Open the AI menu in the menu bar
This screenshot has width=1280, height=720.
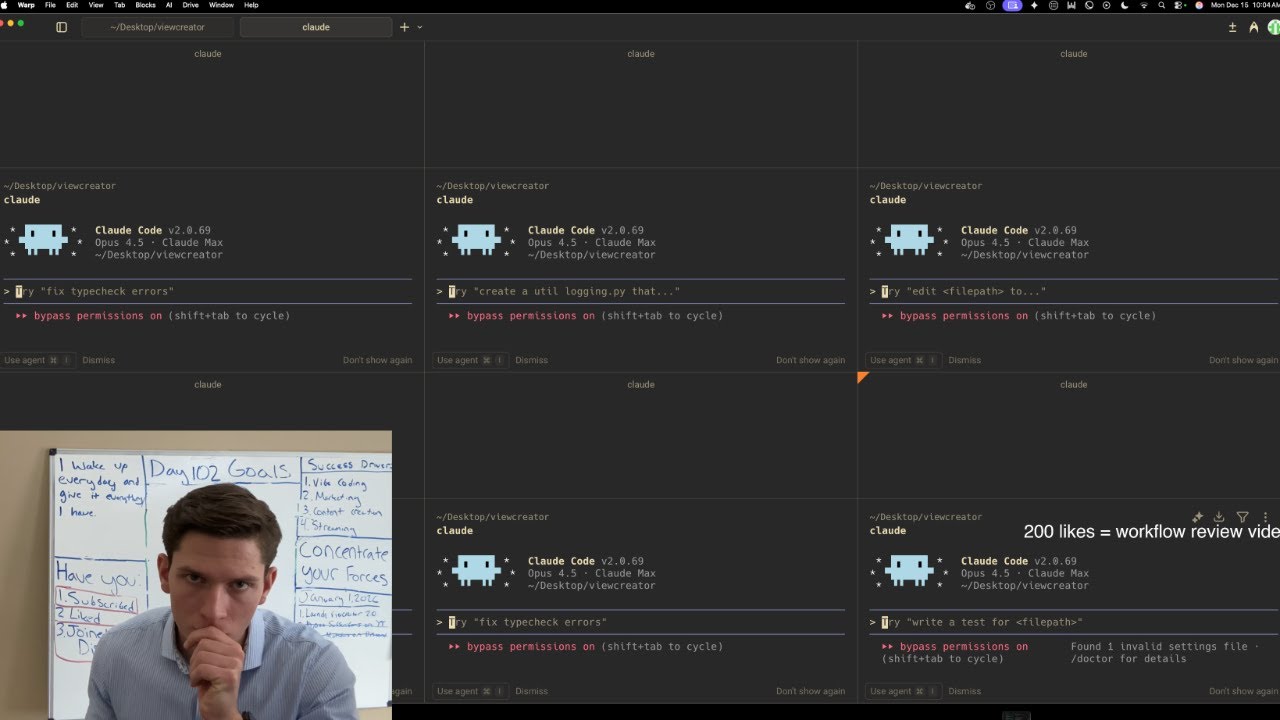point(169,5)
